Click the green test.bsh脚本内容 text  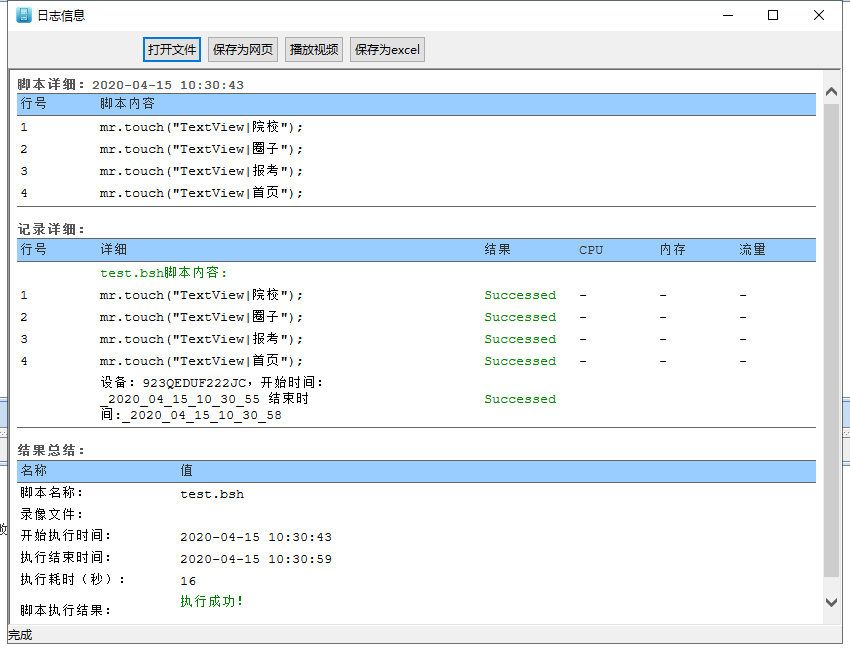[x=164, y=273]
